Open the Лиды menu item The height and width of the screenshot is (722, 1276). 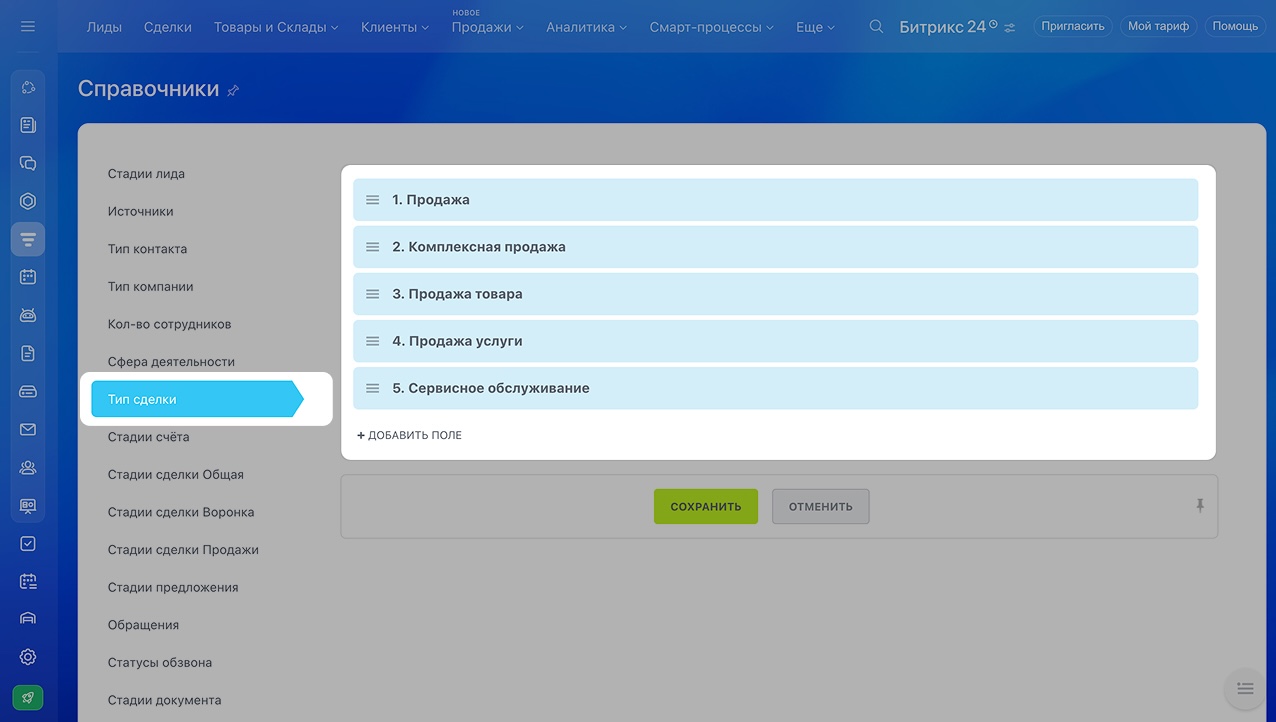(104, 27)
